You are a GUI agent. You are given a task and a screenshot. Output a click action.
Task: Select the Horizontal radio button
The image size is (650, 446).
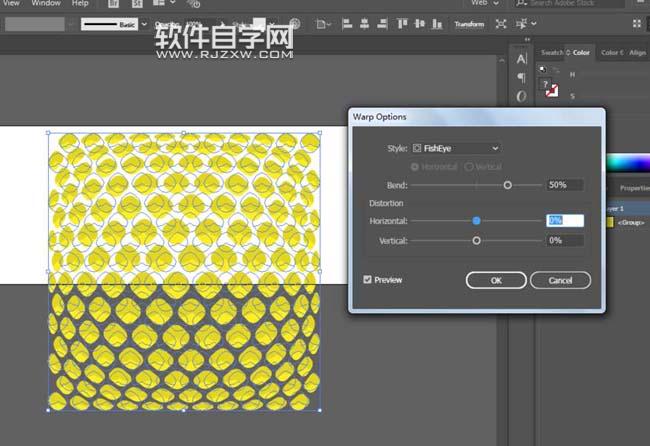tap(416, 167)
